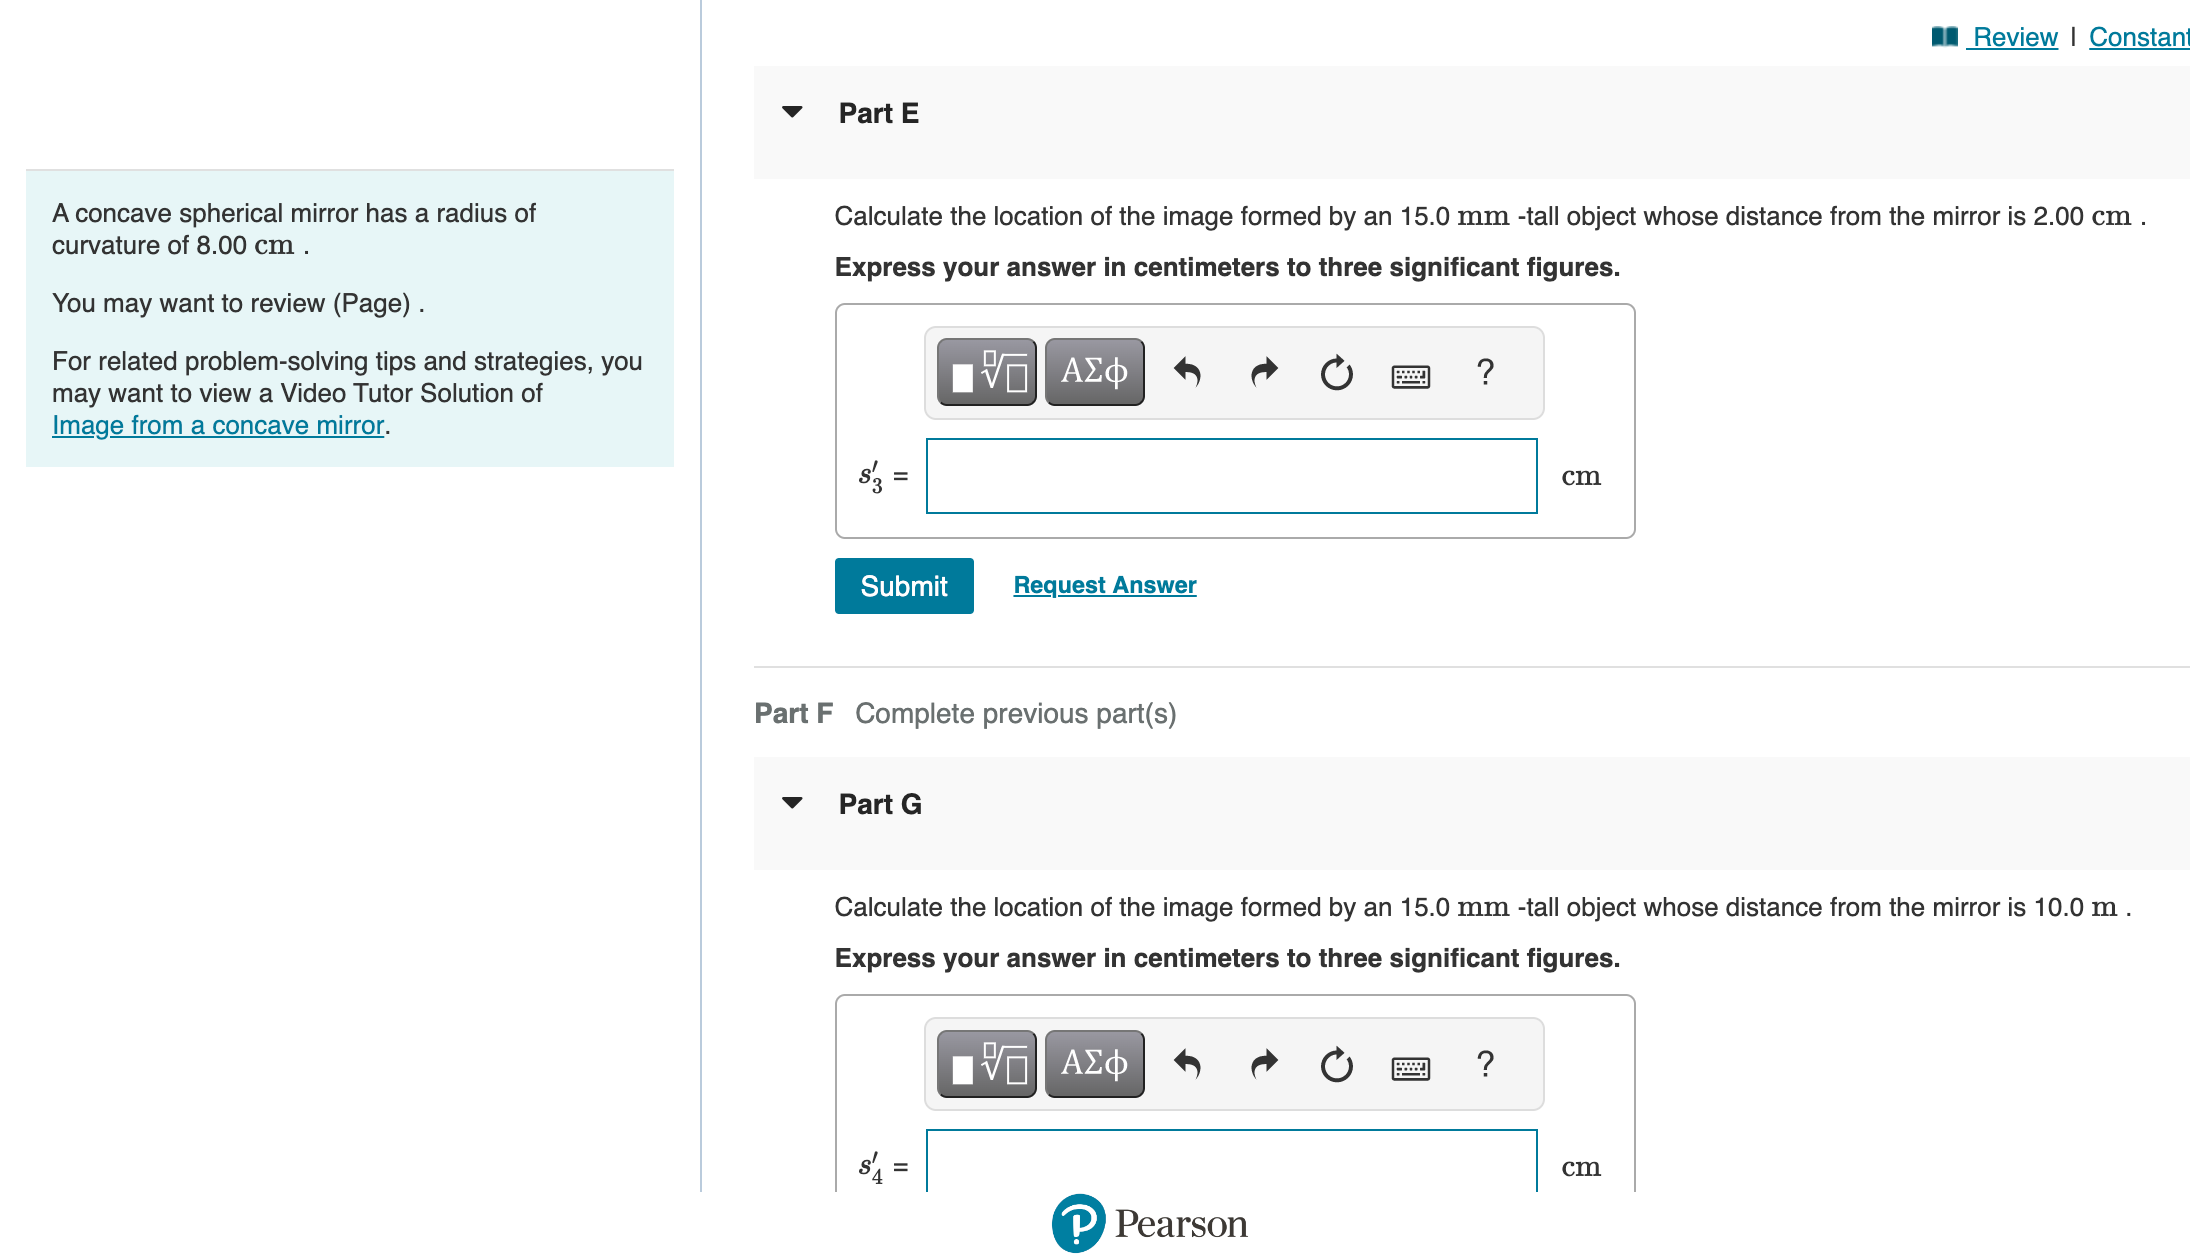
Task: Reset the Part E answer using circular arrow icon
Action: [1336, 373]
